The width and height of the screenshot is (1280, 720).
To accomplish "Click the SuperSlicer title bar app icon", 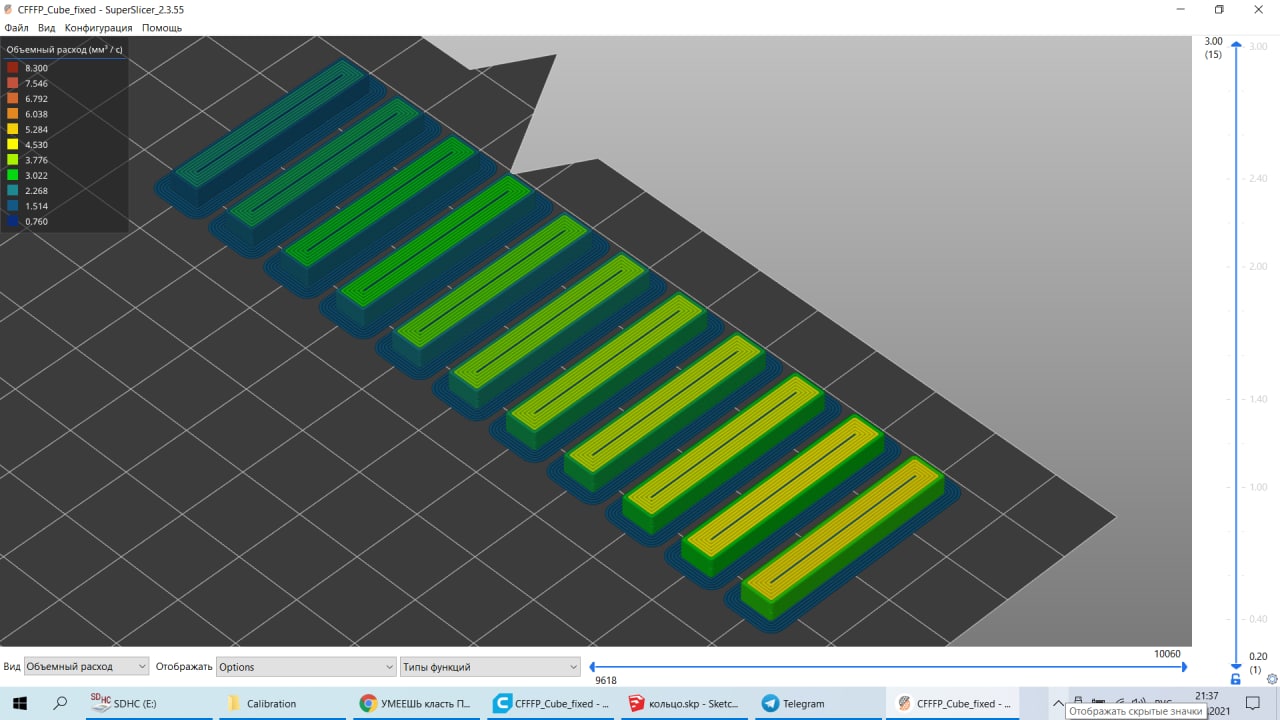I will click(9, 9).
